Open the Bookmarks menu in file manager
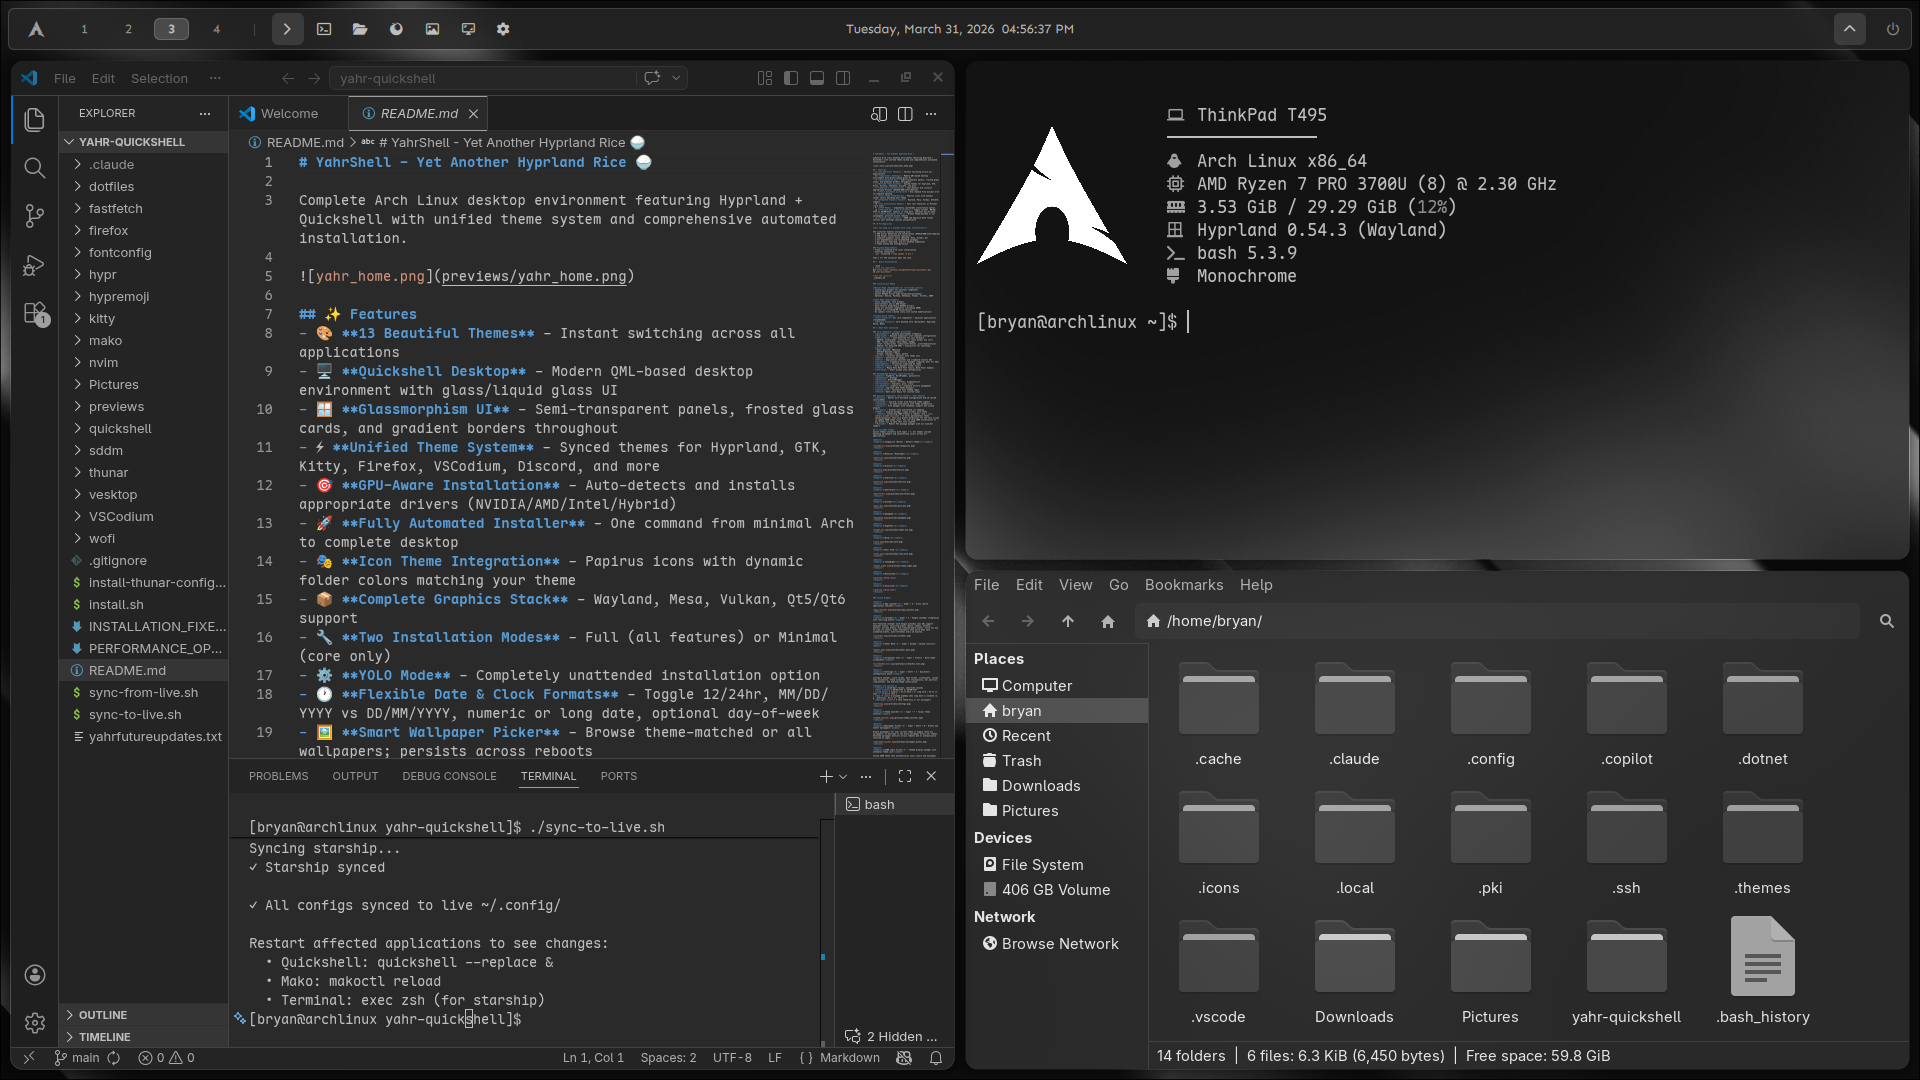 point(1184,585)
